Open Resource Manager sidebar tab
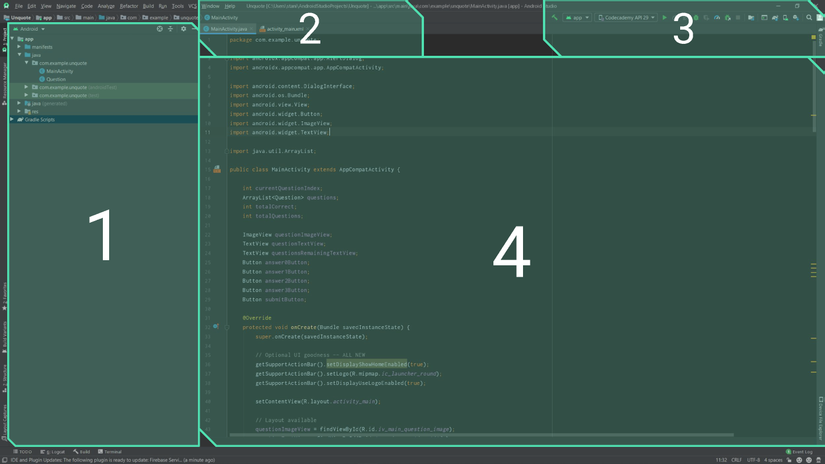The height and width of the screenshot is (464, 825). (x=4, y=83)
